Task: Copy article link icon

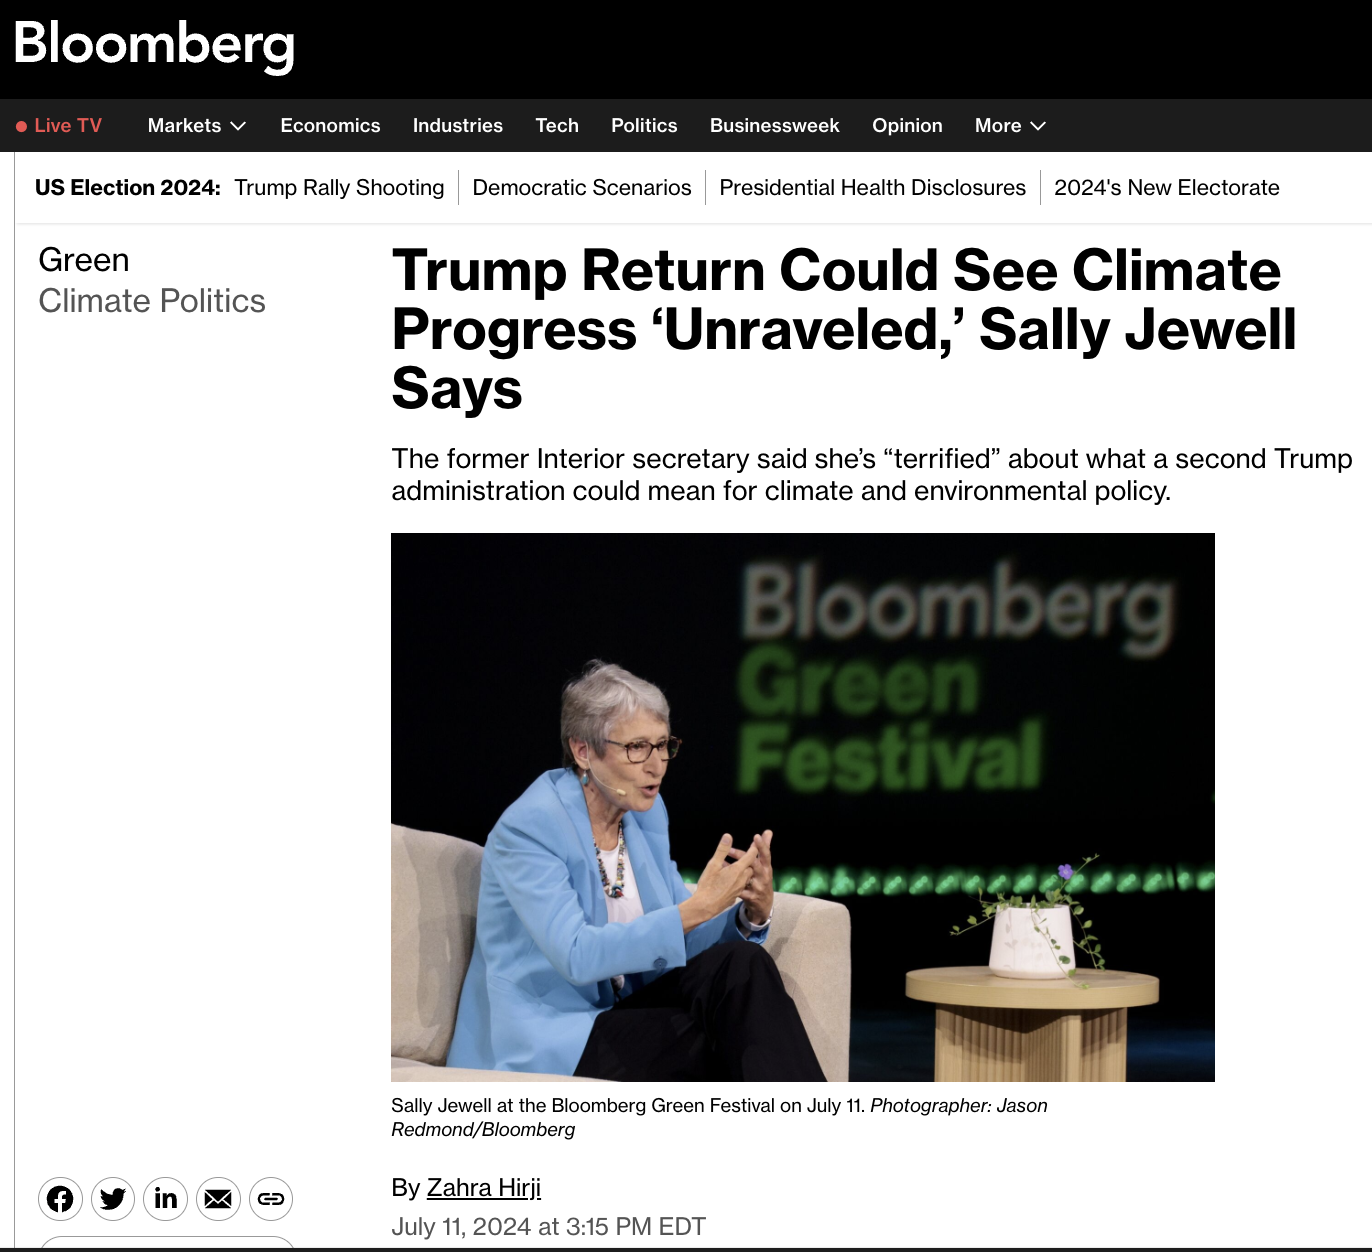Action: [x=271, y=1198]
